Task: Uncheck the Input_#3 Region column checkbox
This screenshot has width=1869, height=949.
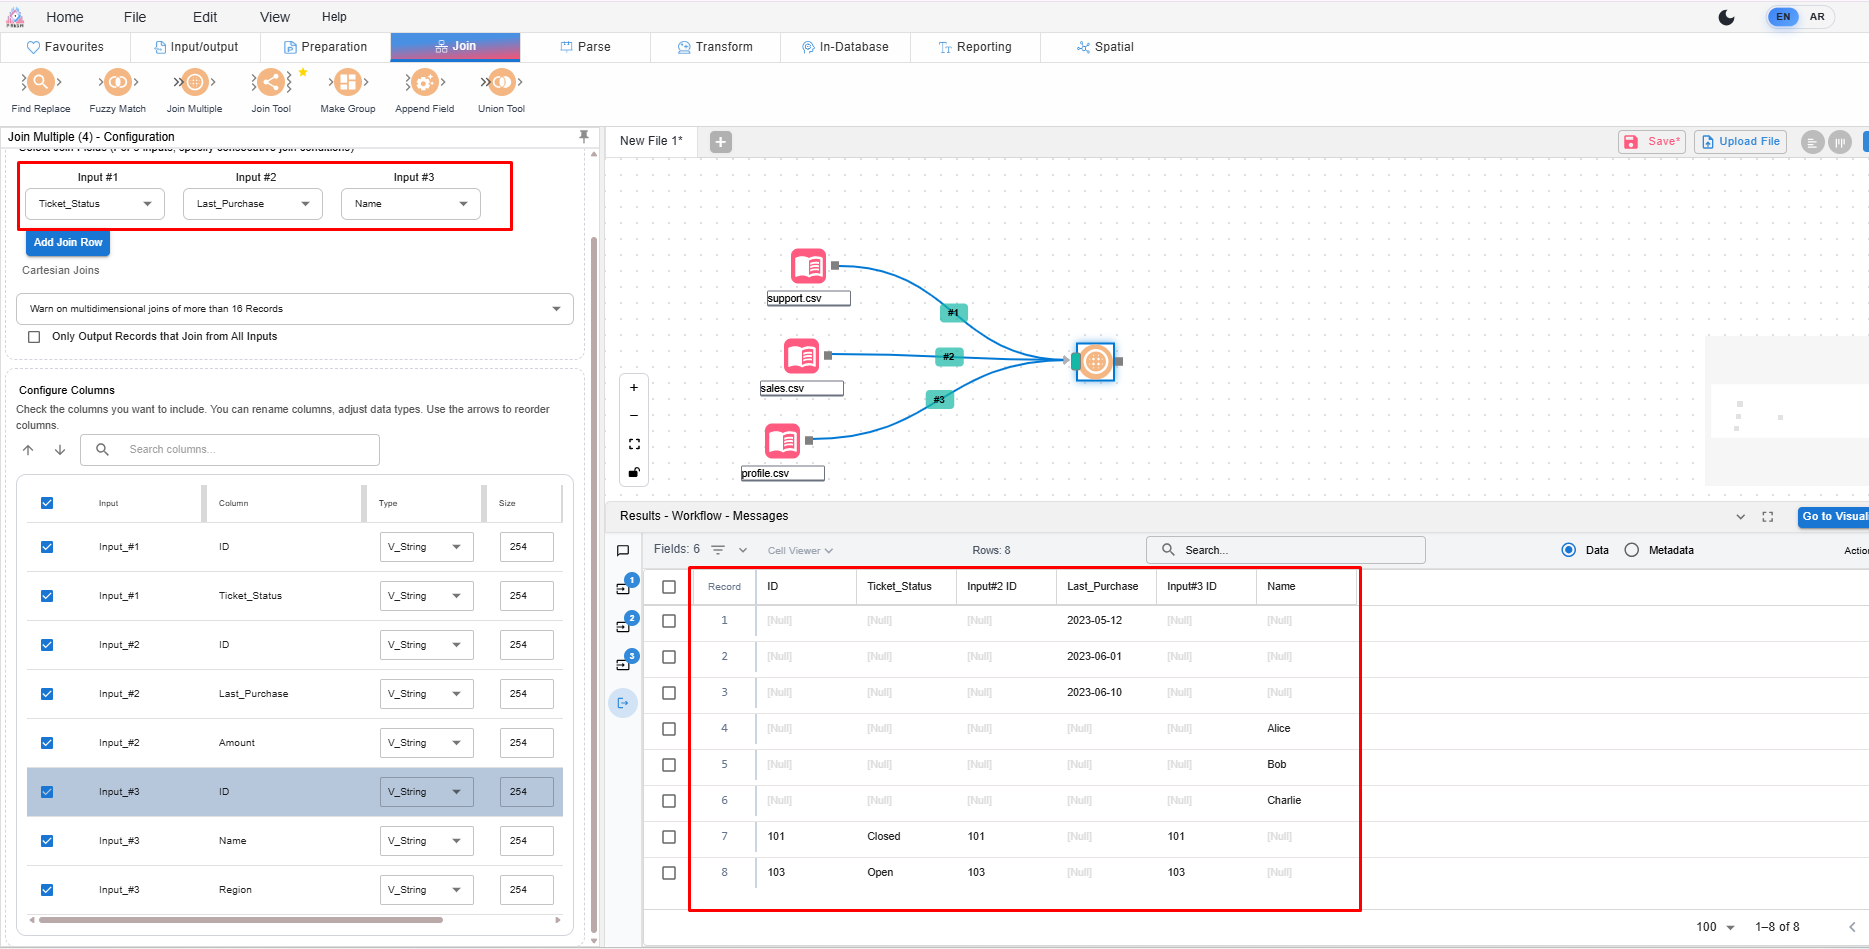Action: pos(47,890)
